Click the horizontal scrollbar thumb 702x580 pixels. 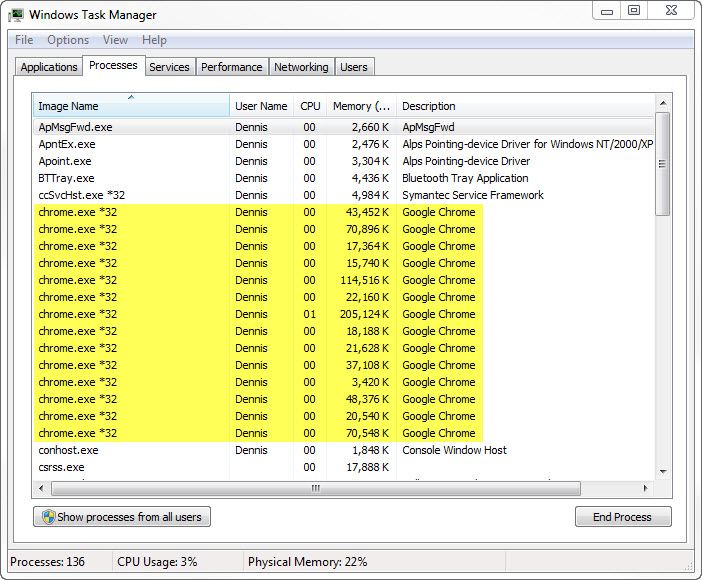(316, 488)
